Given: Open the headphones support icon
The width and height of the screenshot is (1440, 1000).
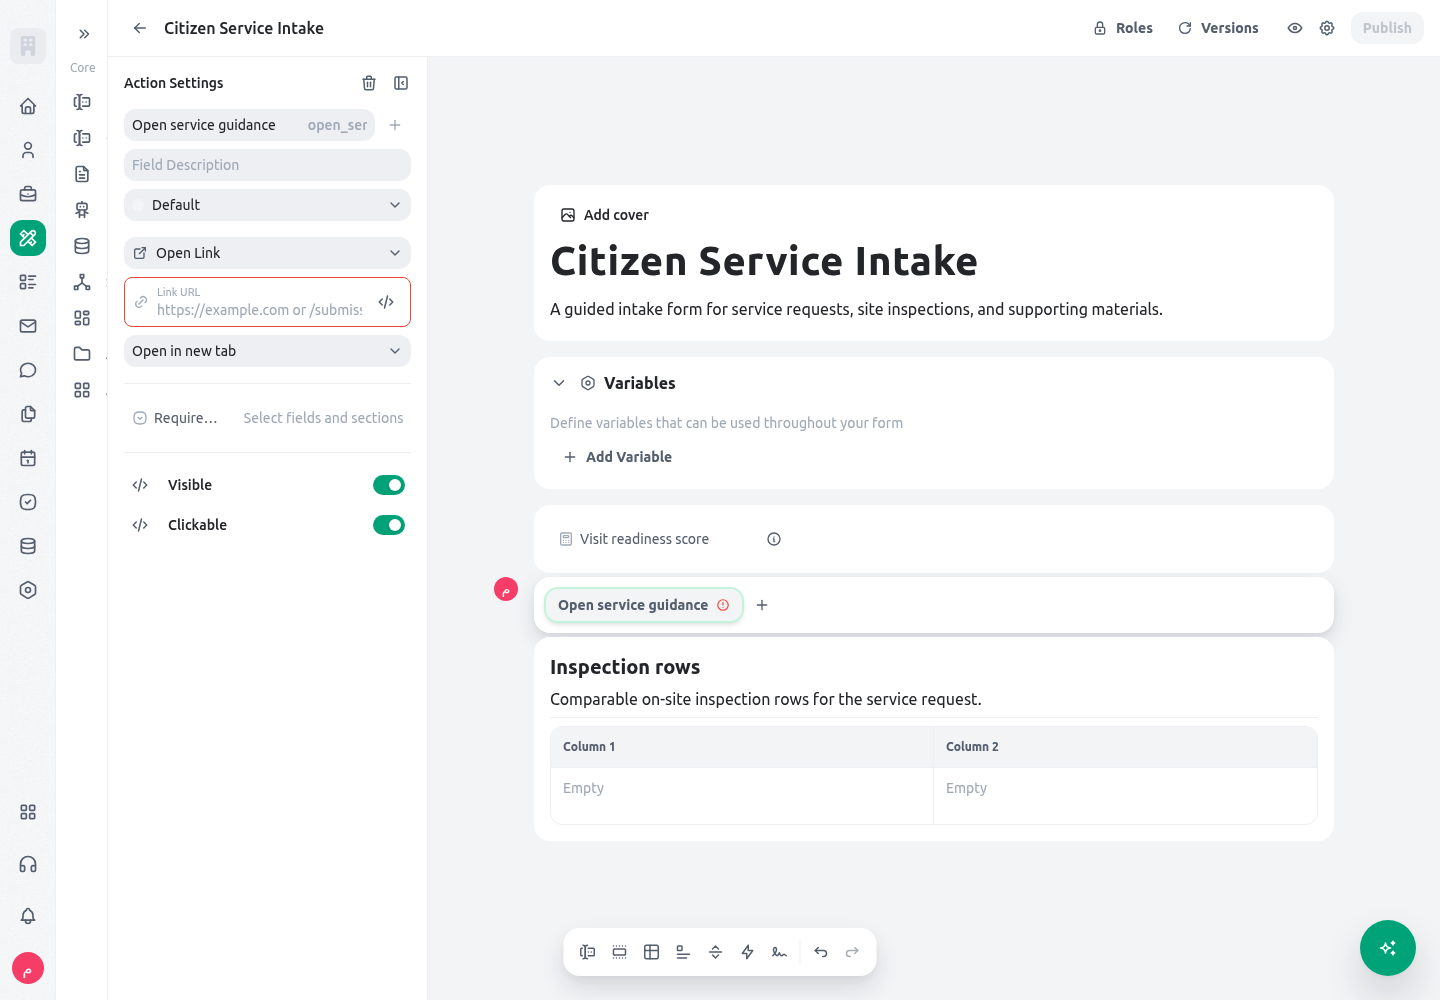Looking at the screenshot, I should coord(28,864).
